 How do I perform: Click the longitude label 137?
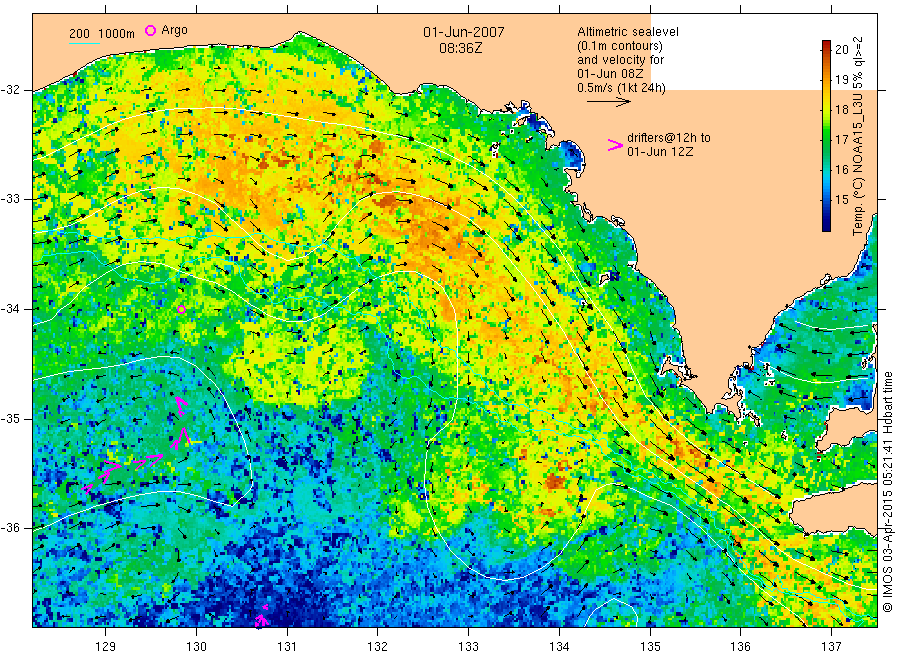click(x=831, y=647)
